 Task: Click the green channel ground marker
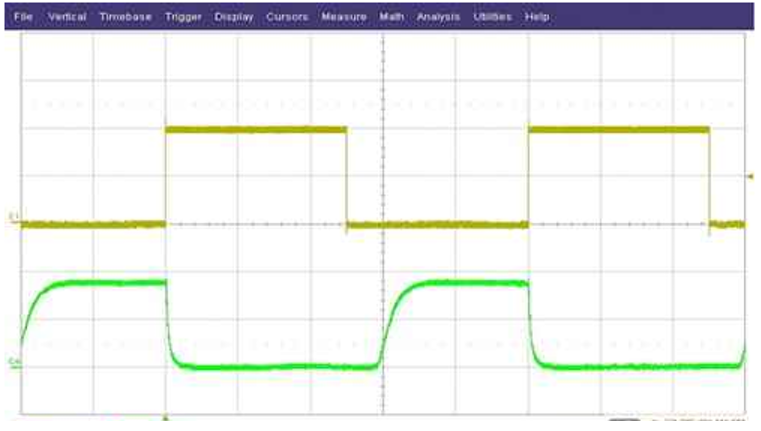coord(14,360)
